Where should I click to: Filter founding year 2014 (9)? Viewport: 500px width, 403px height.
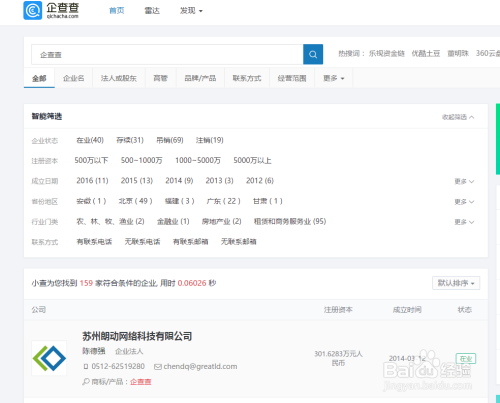179,181
